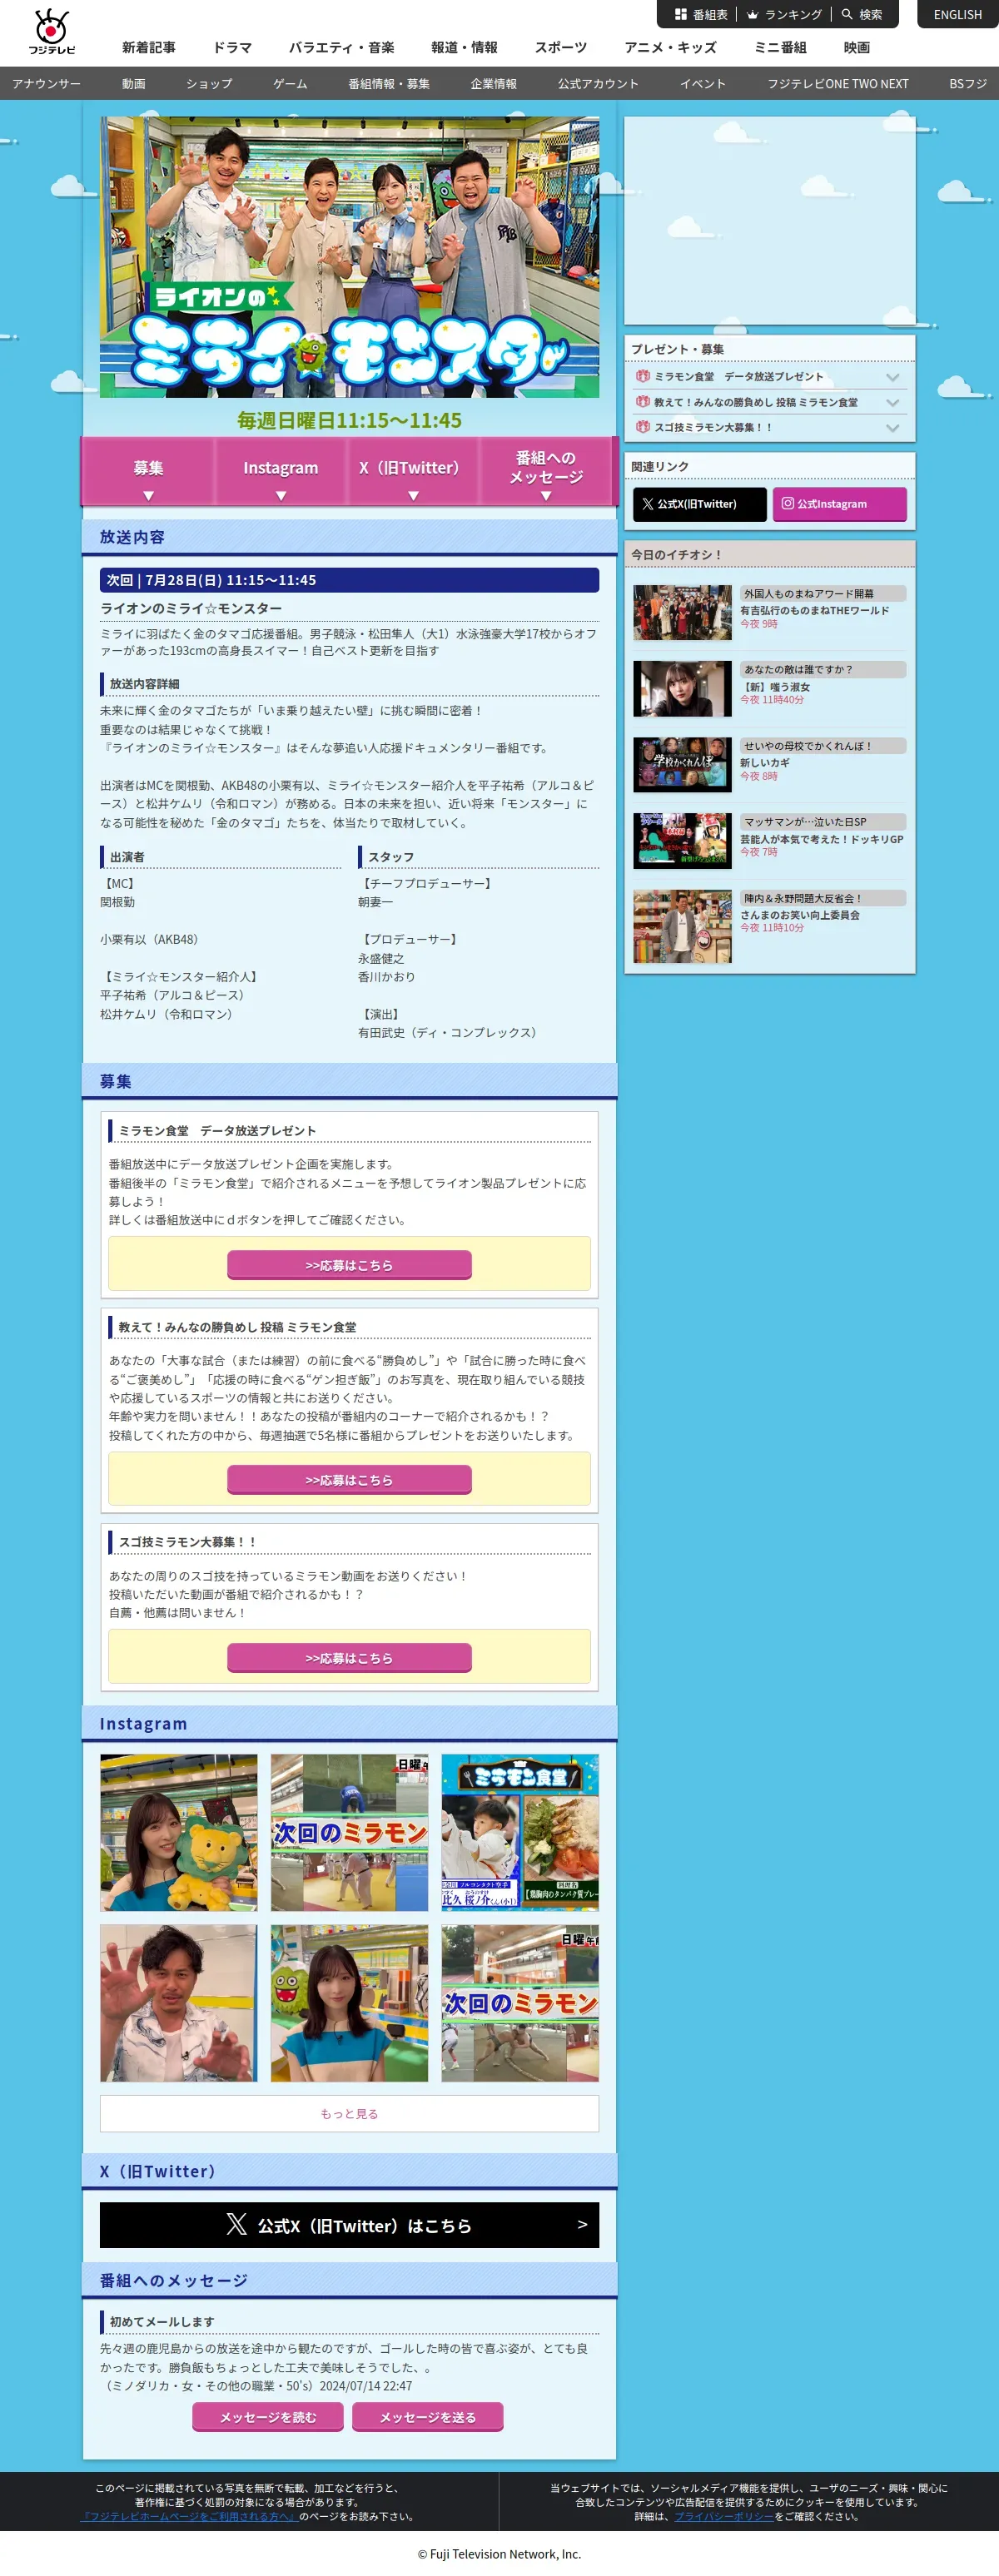Open Instagram photo of woman with green monster
The height and width of the screenshot is (2576, 999).
pyautogui.click(x=349, y=2003)
